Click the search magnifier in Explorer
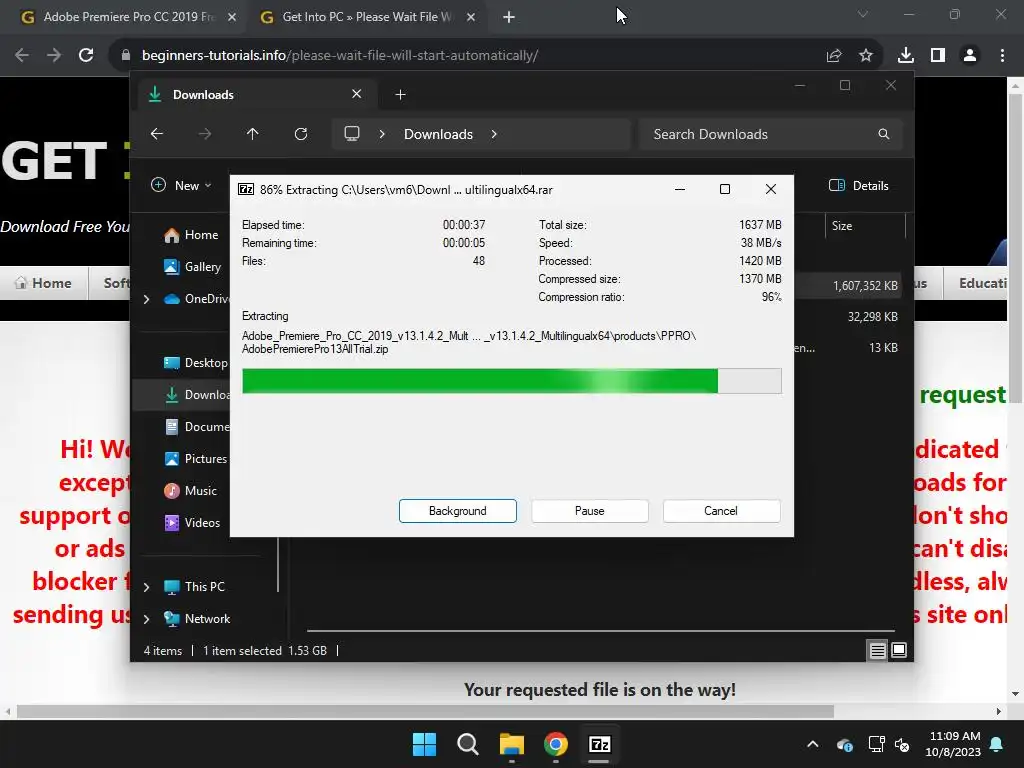Viewport: 1024px width, 768px height. (x=884, y=134)
